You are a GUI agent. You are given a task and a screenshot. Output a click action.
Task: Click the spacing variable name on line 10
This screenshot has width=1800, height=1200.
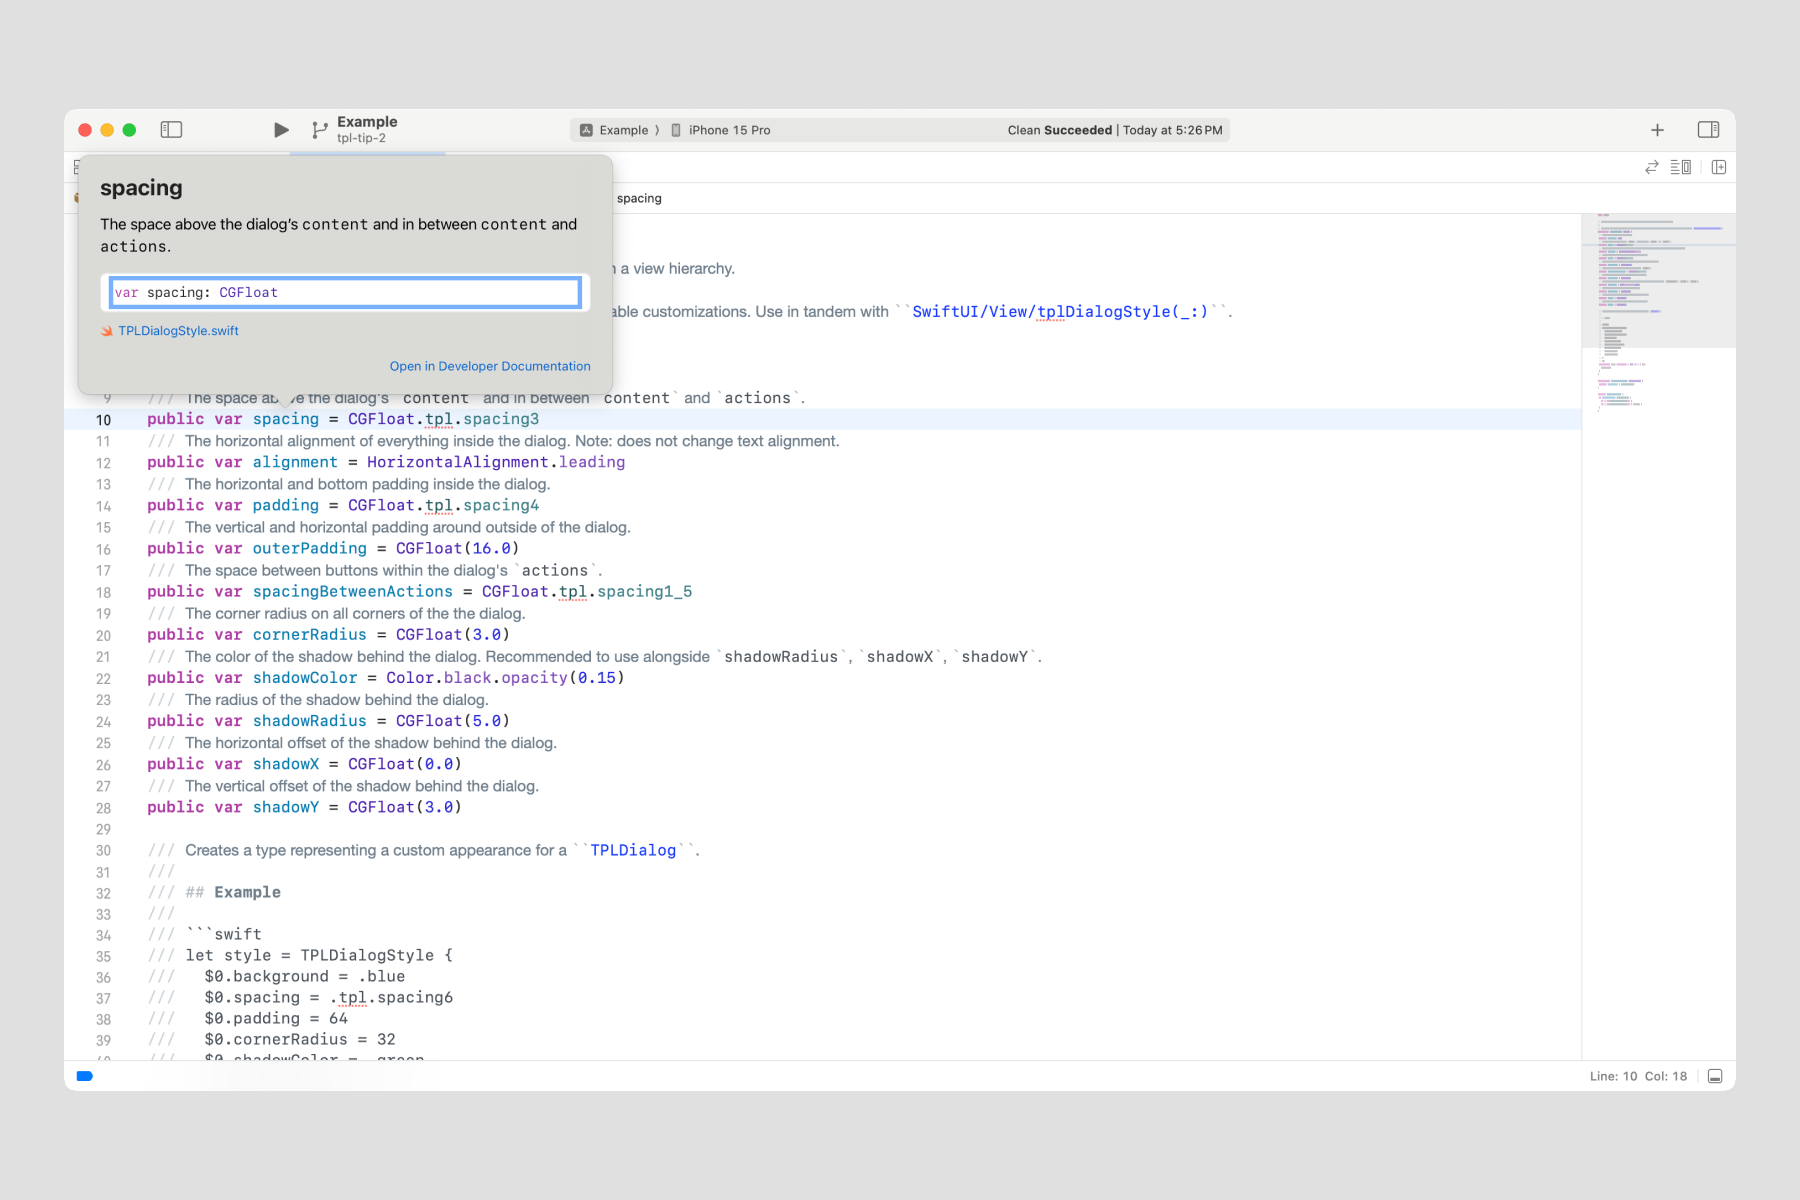click(x=286, y=419)
